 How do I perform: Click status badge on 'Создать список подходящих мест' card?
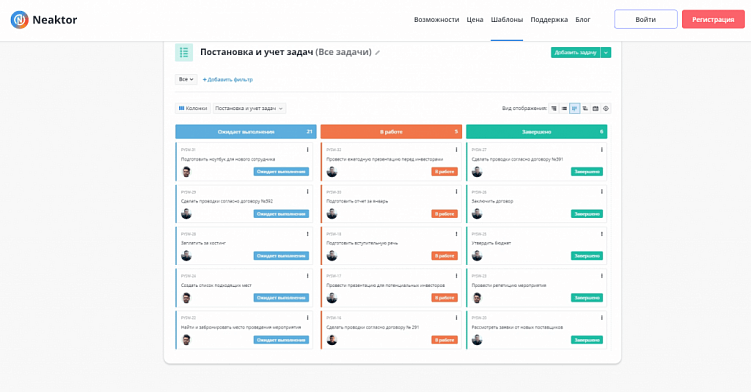click(281, 298)
